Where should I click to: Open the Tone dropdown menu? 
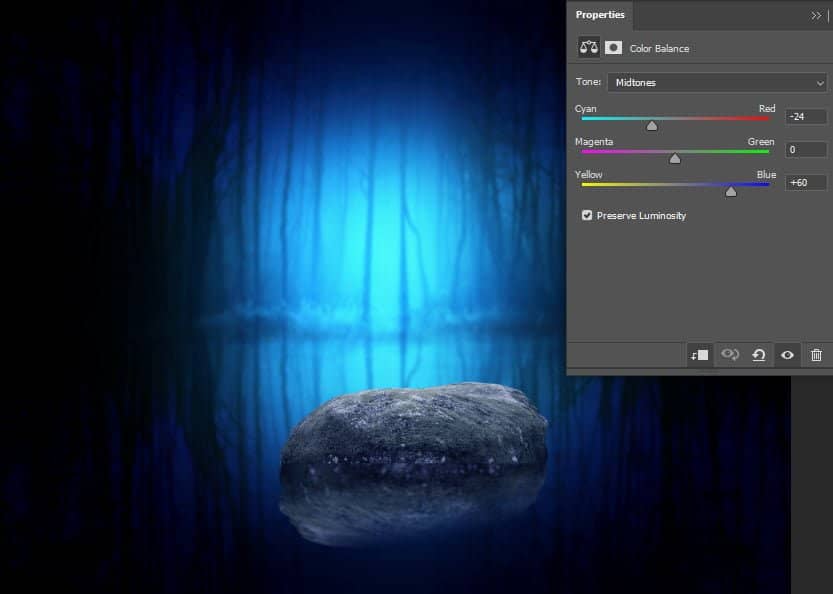tap(717, 82)
